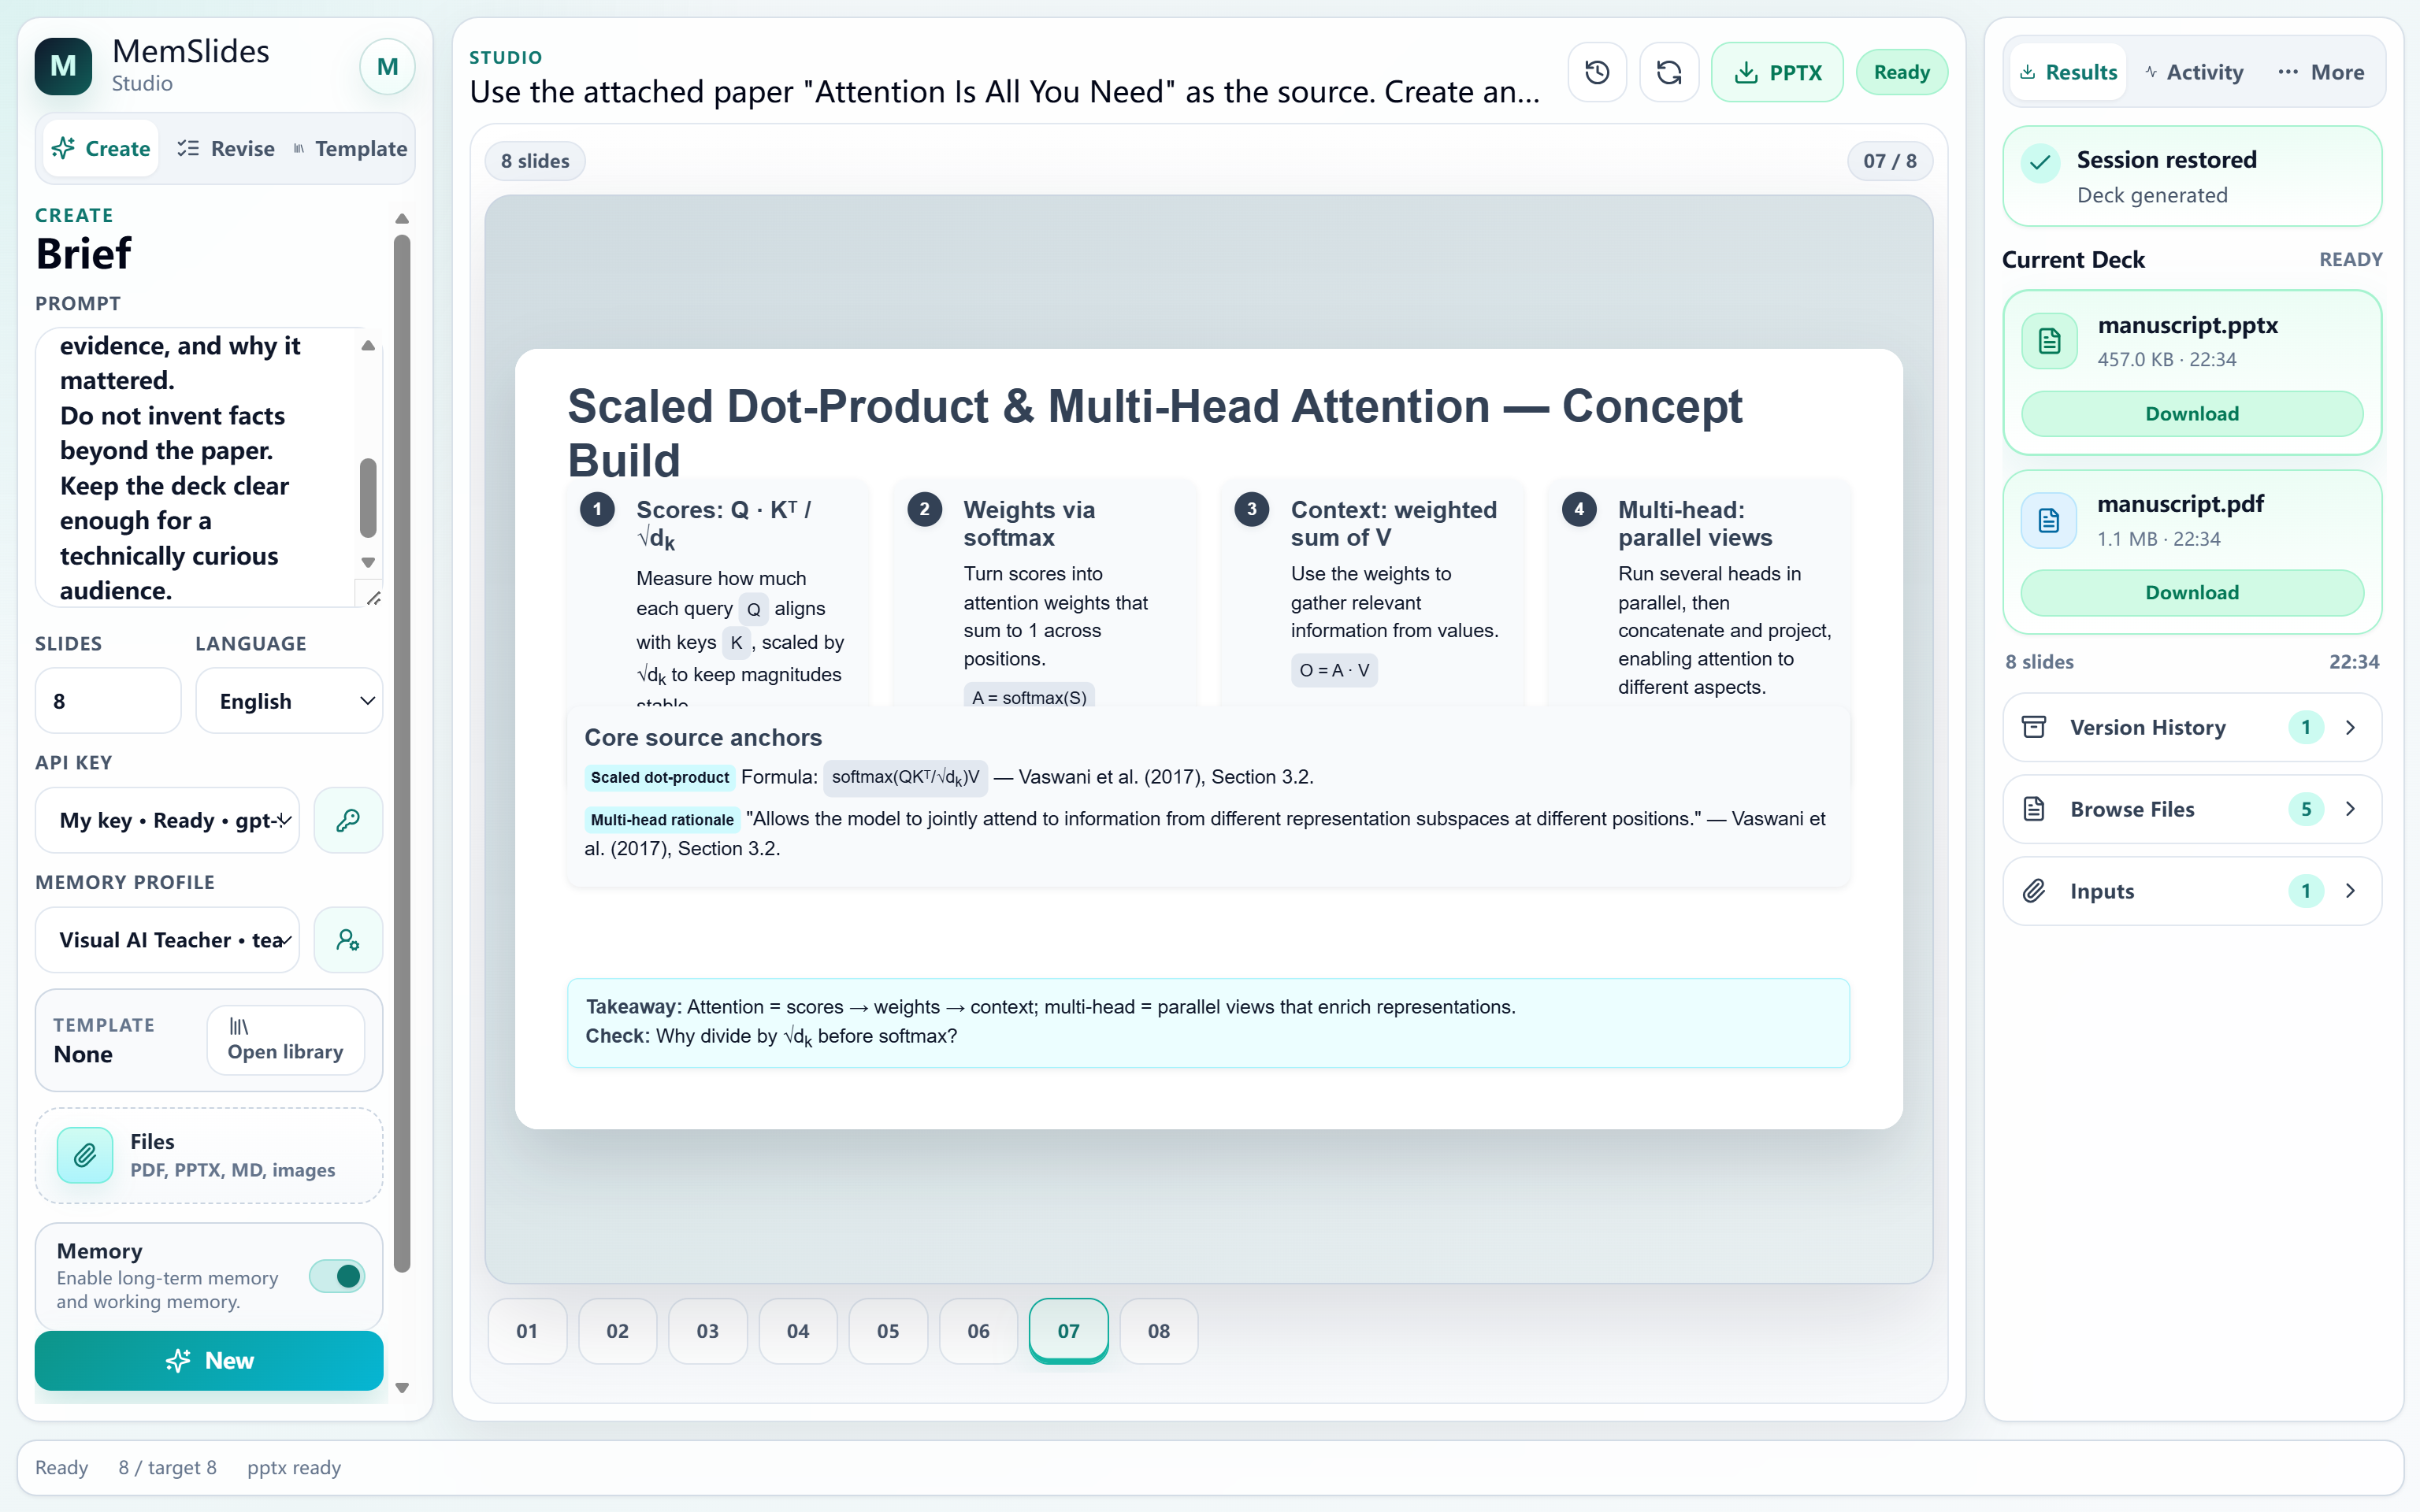
Task: Open the Language dropdown set to English
Action: [x=289, y=701]
